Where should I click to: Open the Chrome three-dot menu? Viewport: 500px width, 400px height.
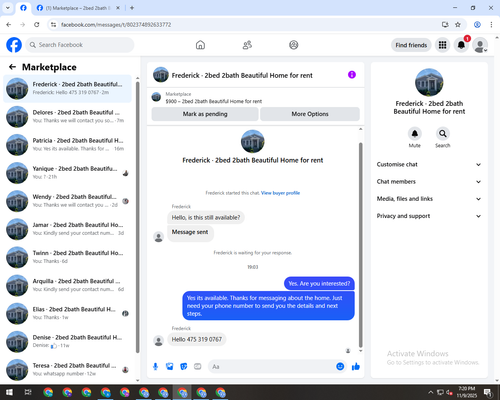point(491,25)
